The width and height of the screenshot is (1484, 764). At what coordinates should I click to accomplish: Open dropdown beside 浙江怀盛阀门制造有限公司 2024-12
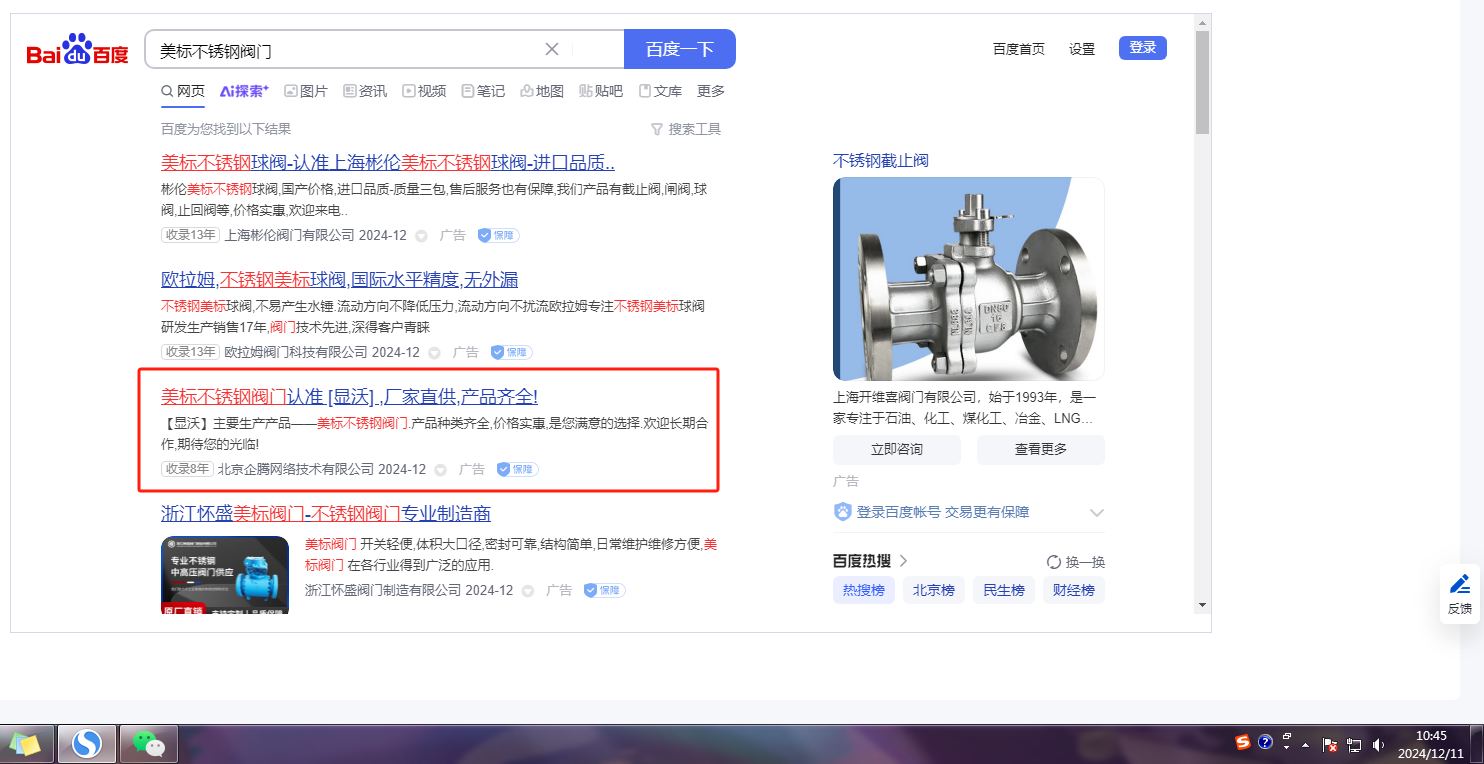click(527, 591)
